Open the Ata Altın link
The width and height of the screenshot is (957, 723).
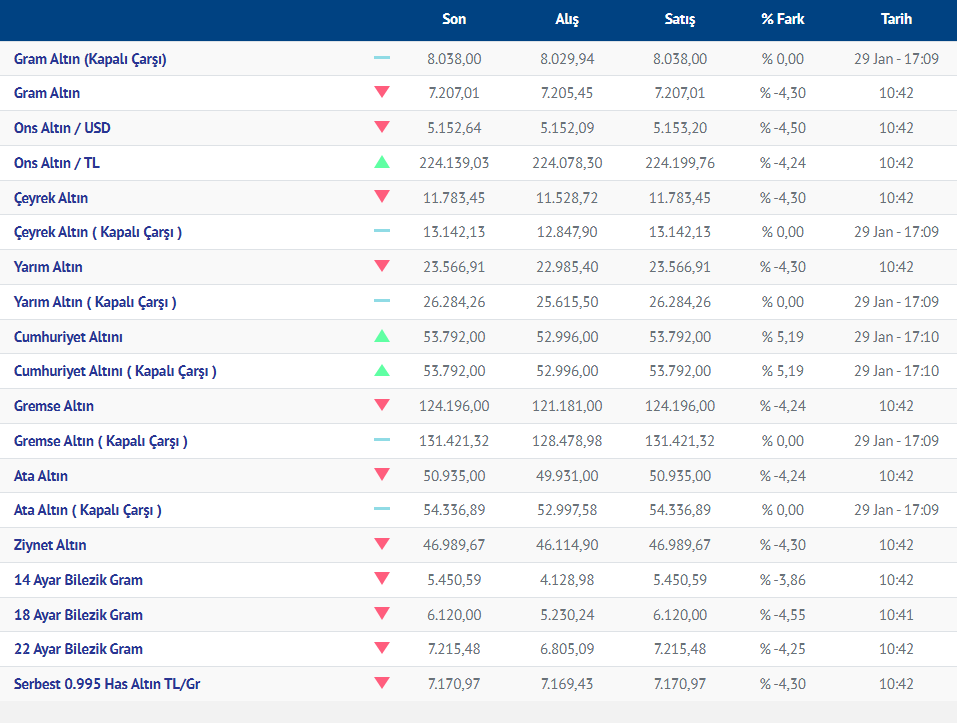point(41,476)
